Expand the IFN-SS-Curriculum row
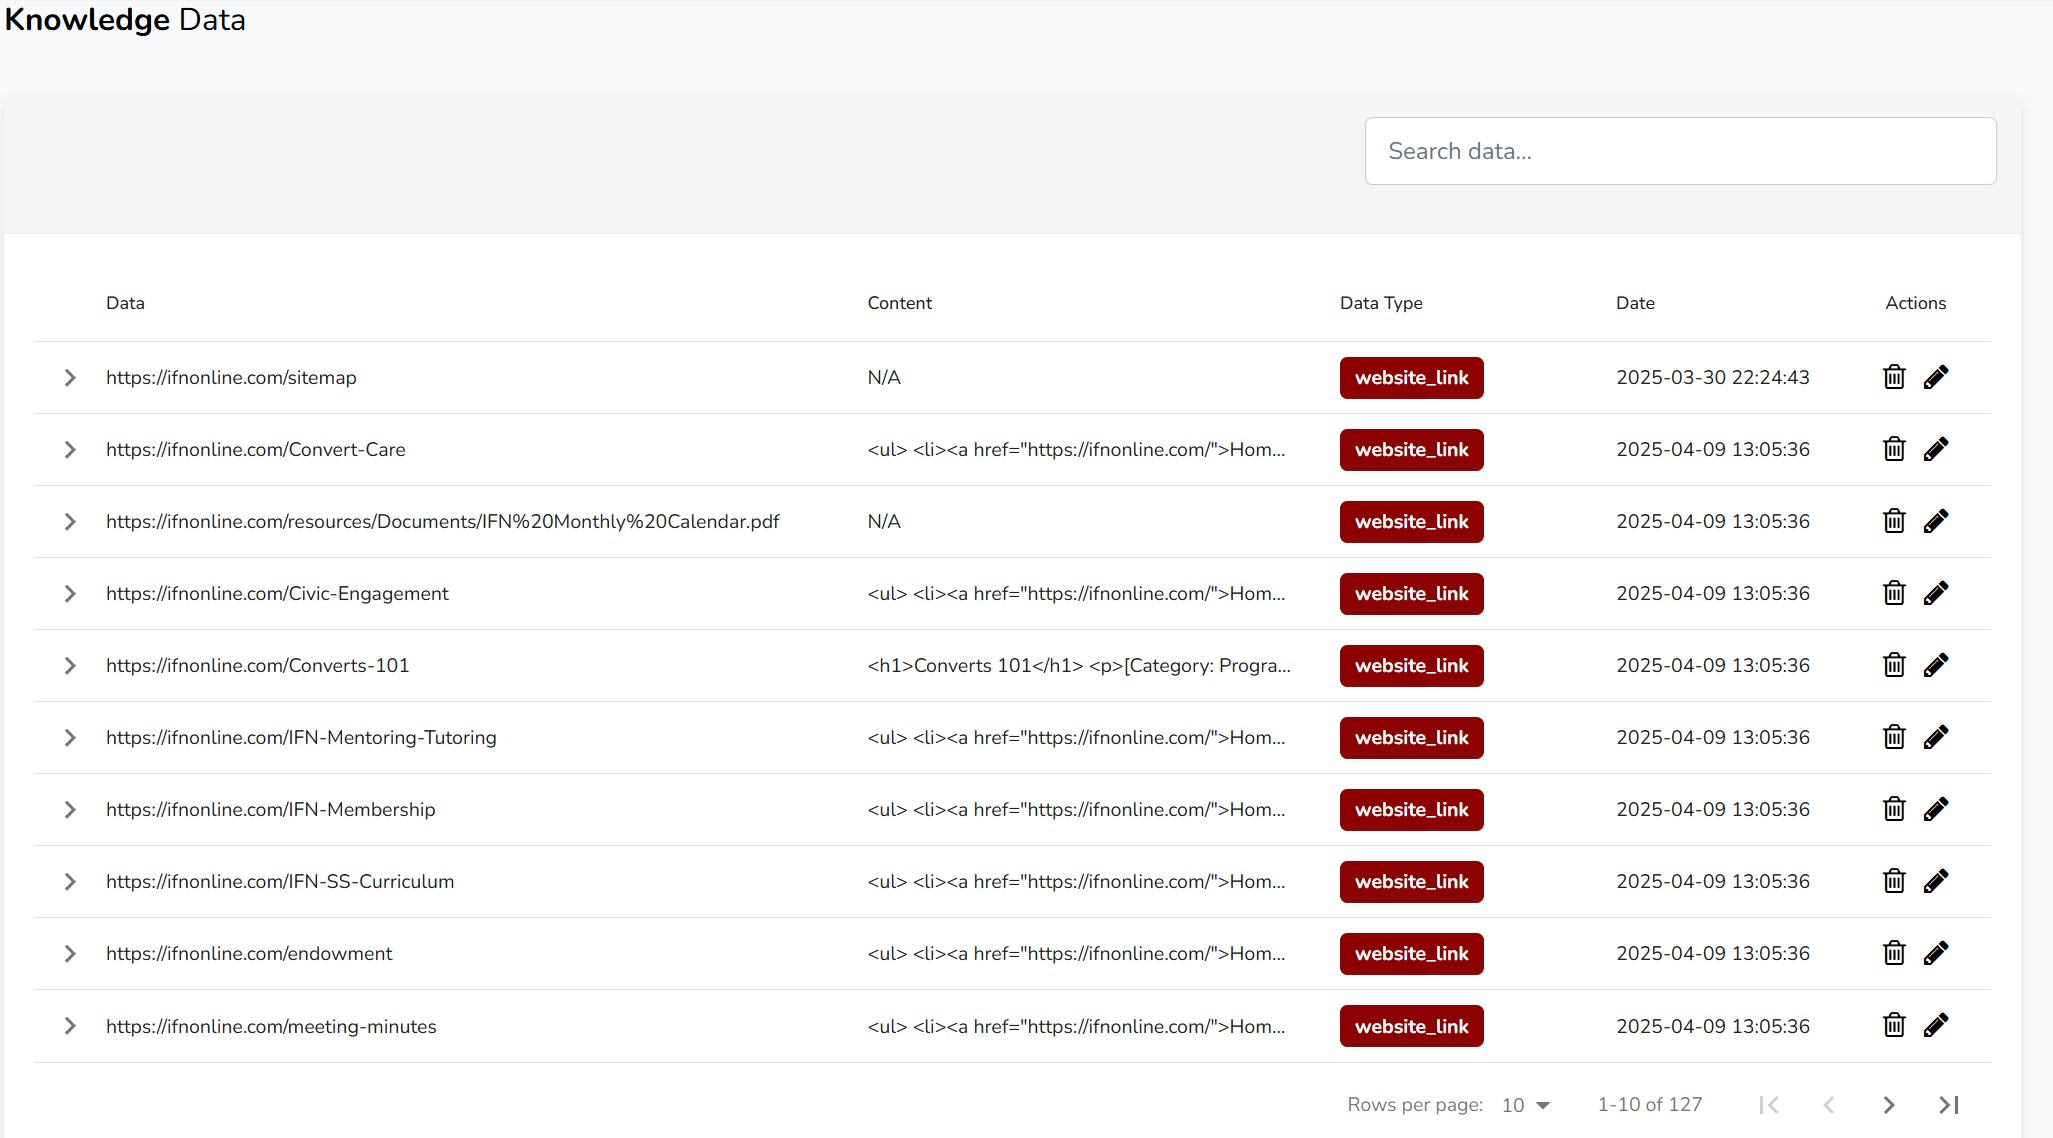The image size is (2053, 1138). pyautogui.click(x=70, y=882)
